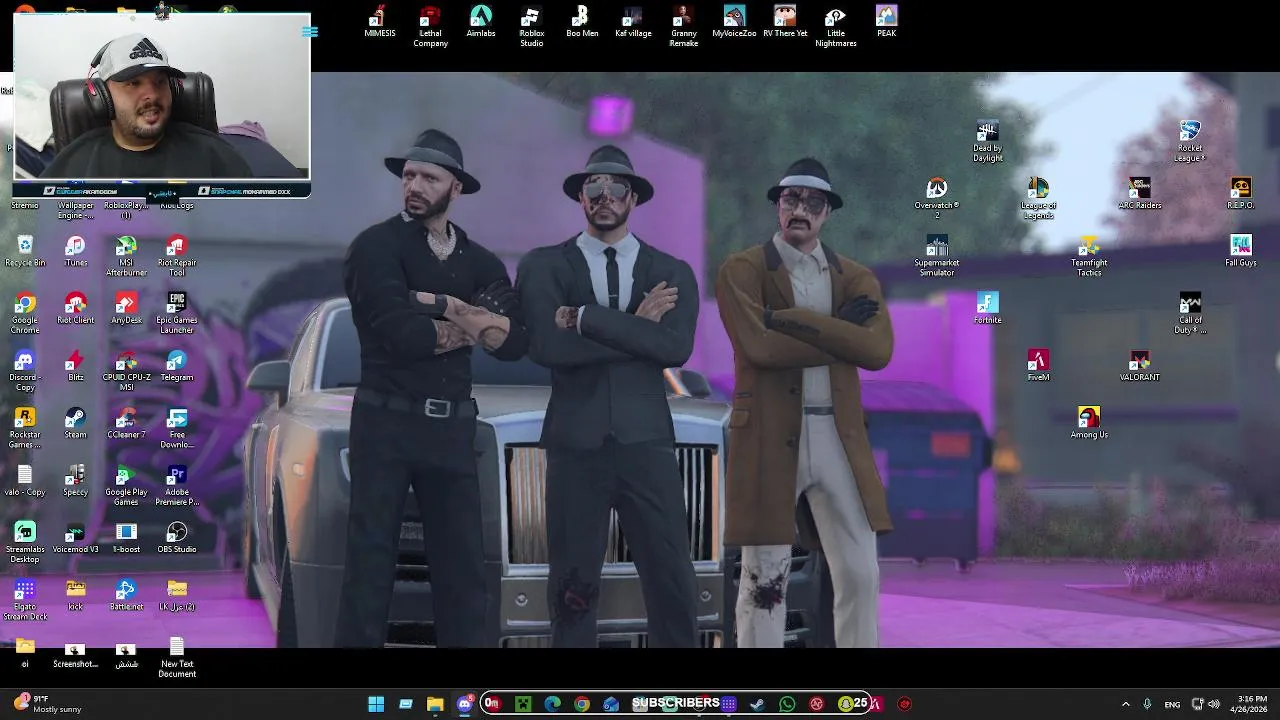Open the OBS Studio icon
The height and width of the screenshot is (720, 1280).
177,536
